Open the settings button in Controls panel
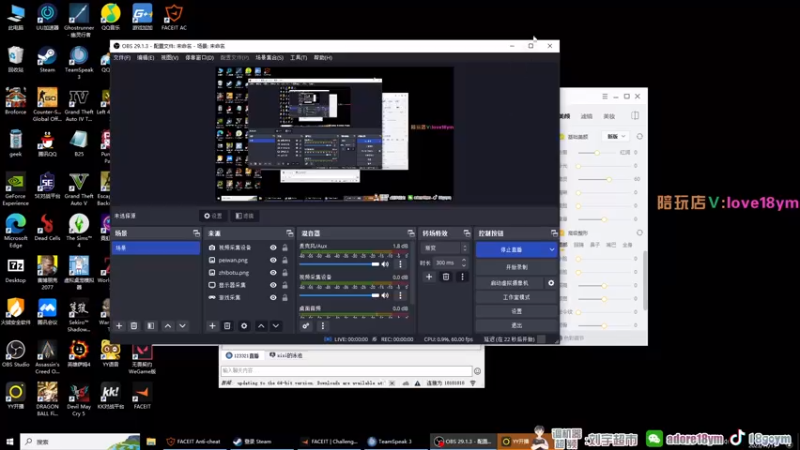This screenshot has width=800, height=450. [516, 311]
